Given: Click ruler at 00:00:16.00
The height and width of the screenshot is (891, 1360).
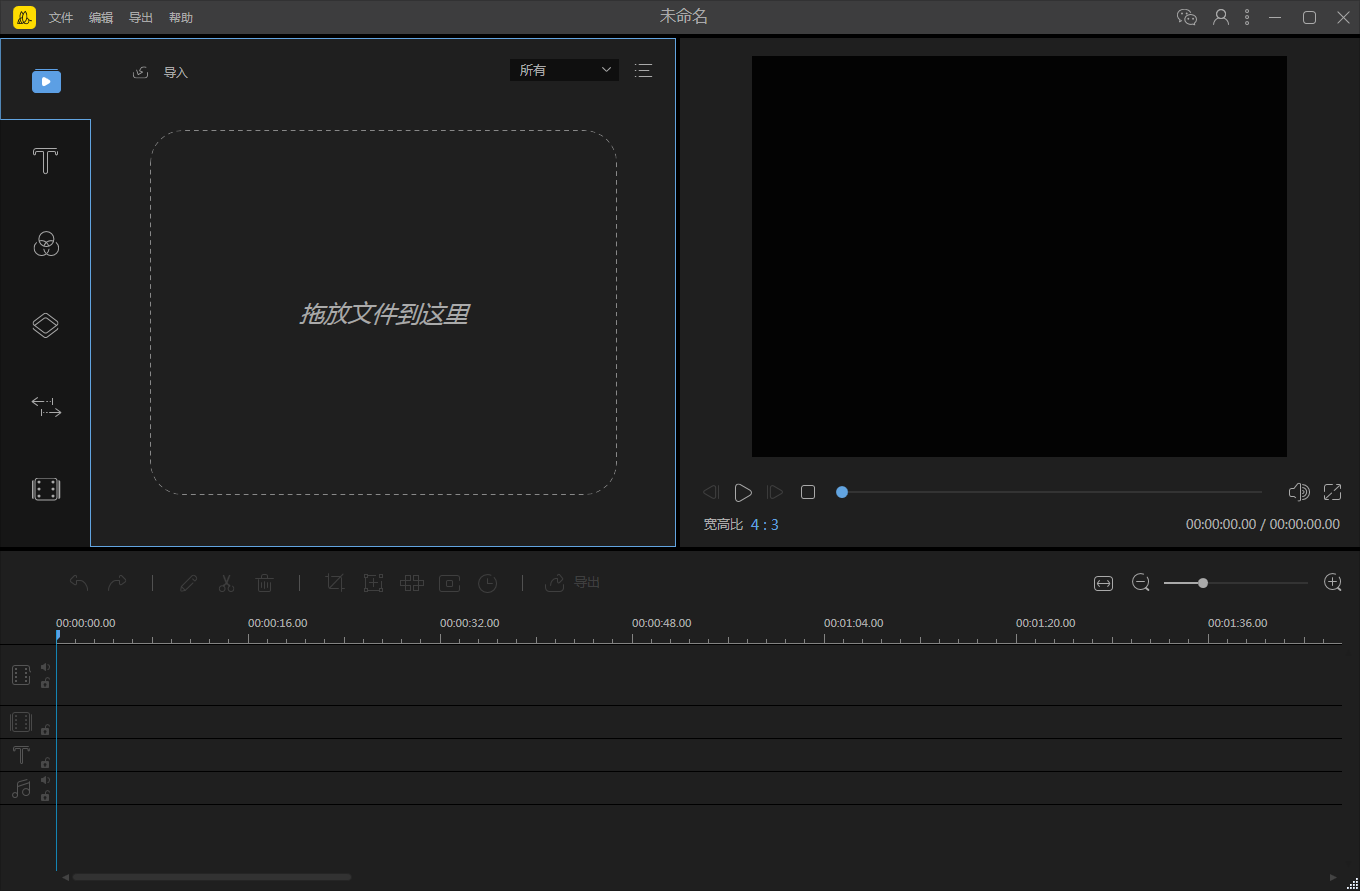Looking at the screenshot, I should pos(277,623).
